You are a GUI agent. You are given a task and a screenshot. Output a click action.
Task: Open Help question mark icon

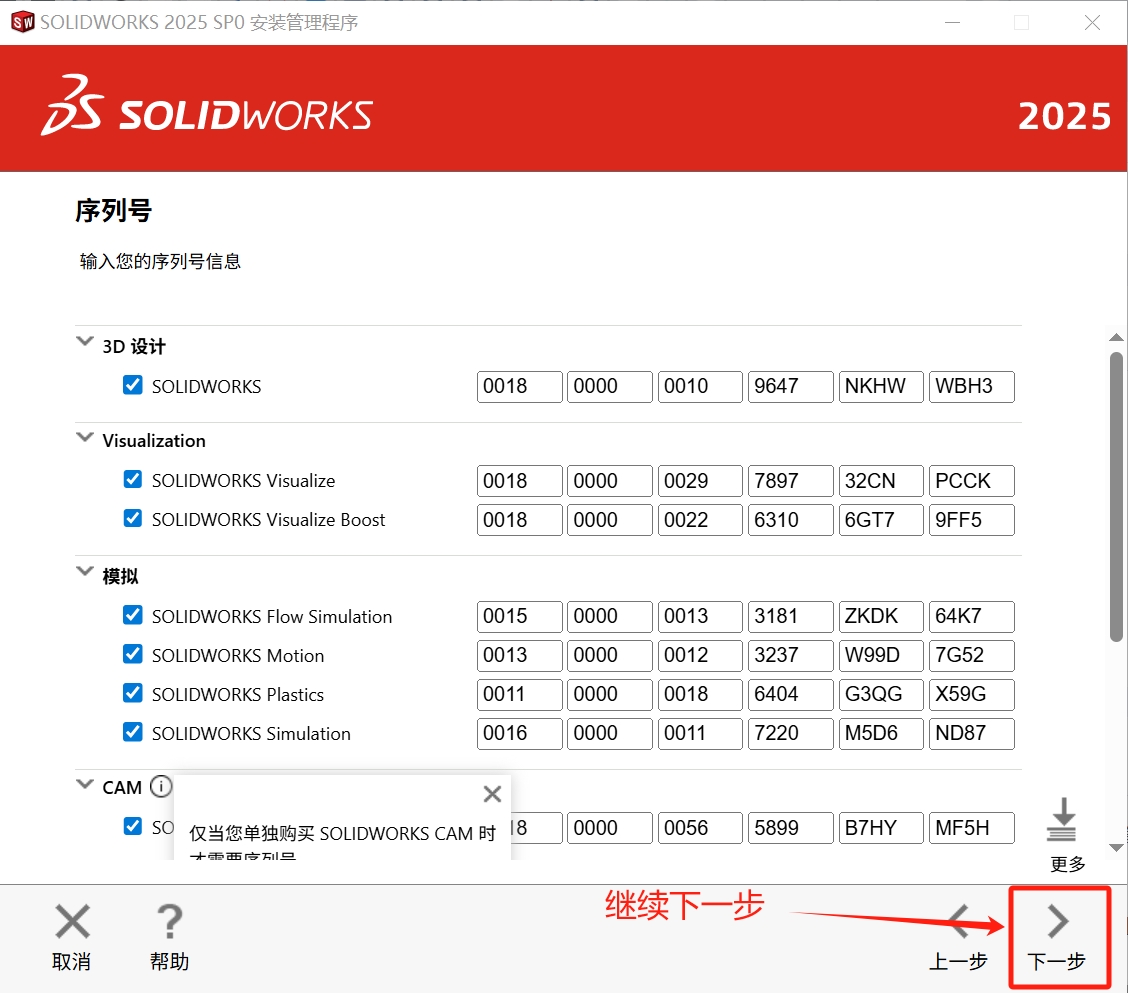(x=170, y=922)
